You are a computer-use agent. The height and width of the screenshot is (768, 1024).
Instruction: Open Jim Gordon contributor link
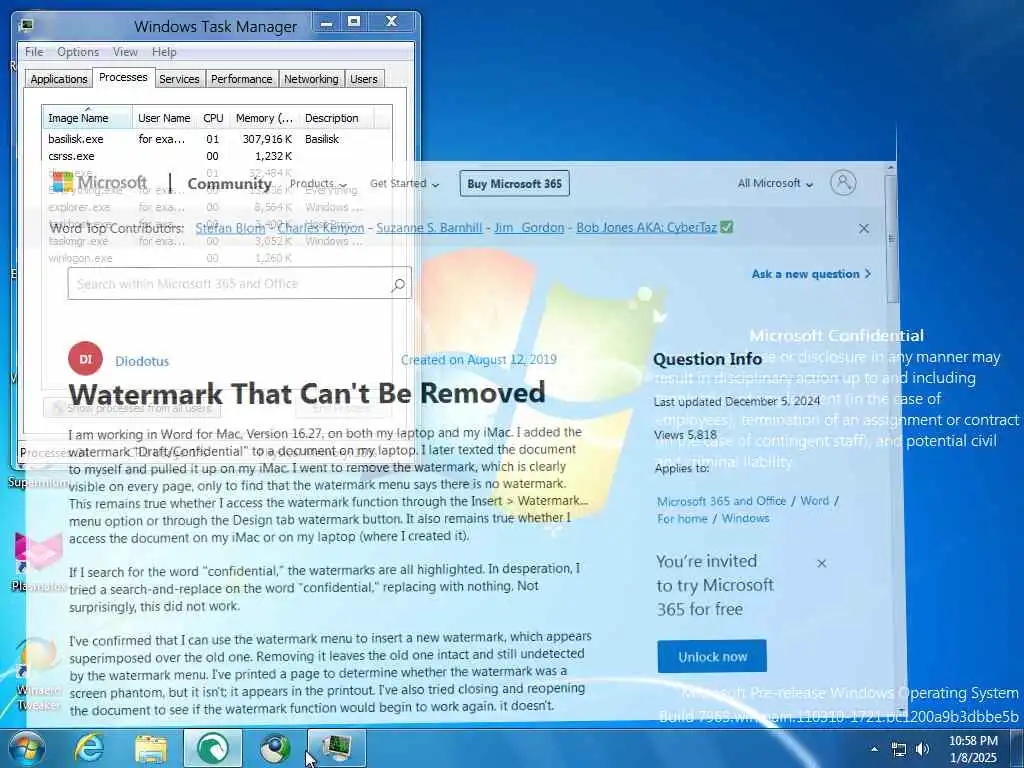pos(529,227)
